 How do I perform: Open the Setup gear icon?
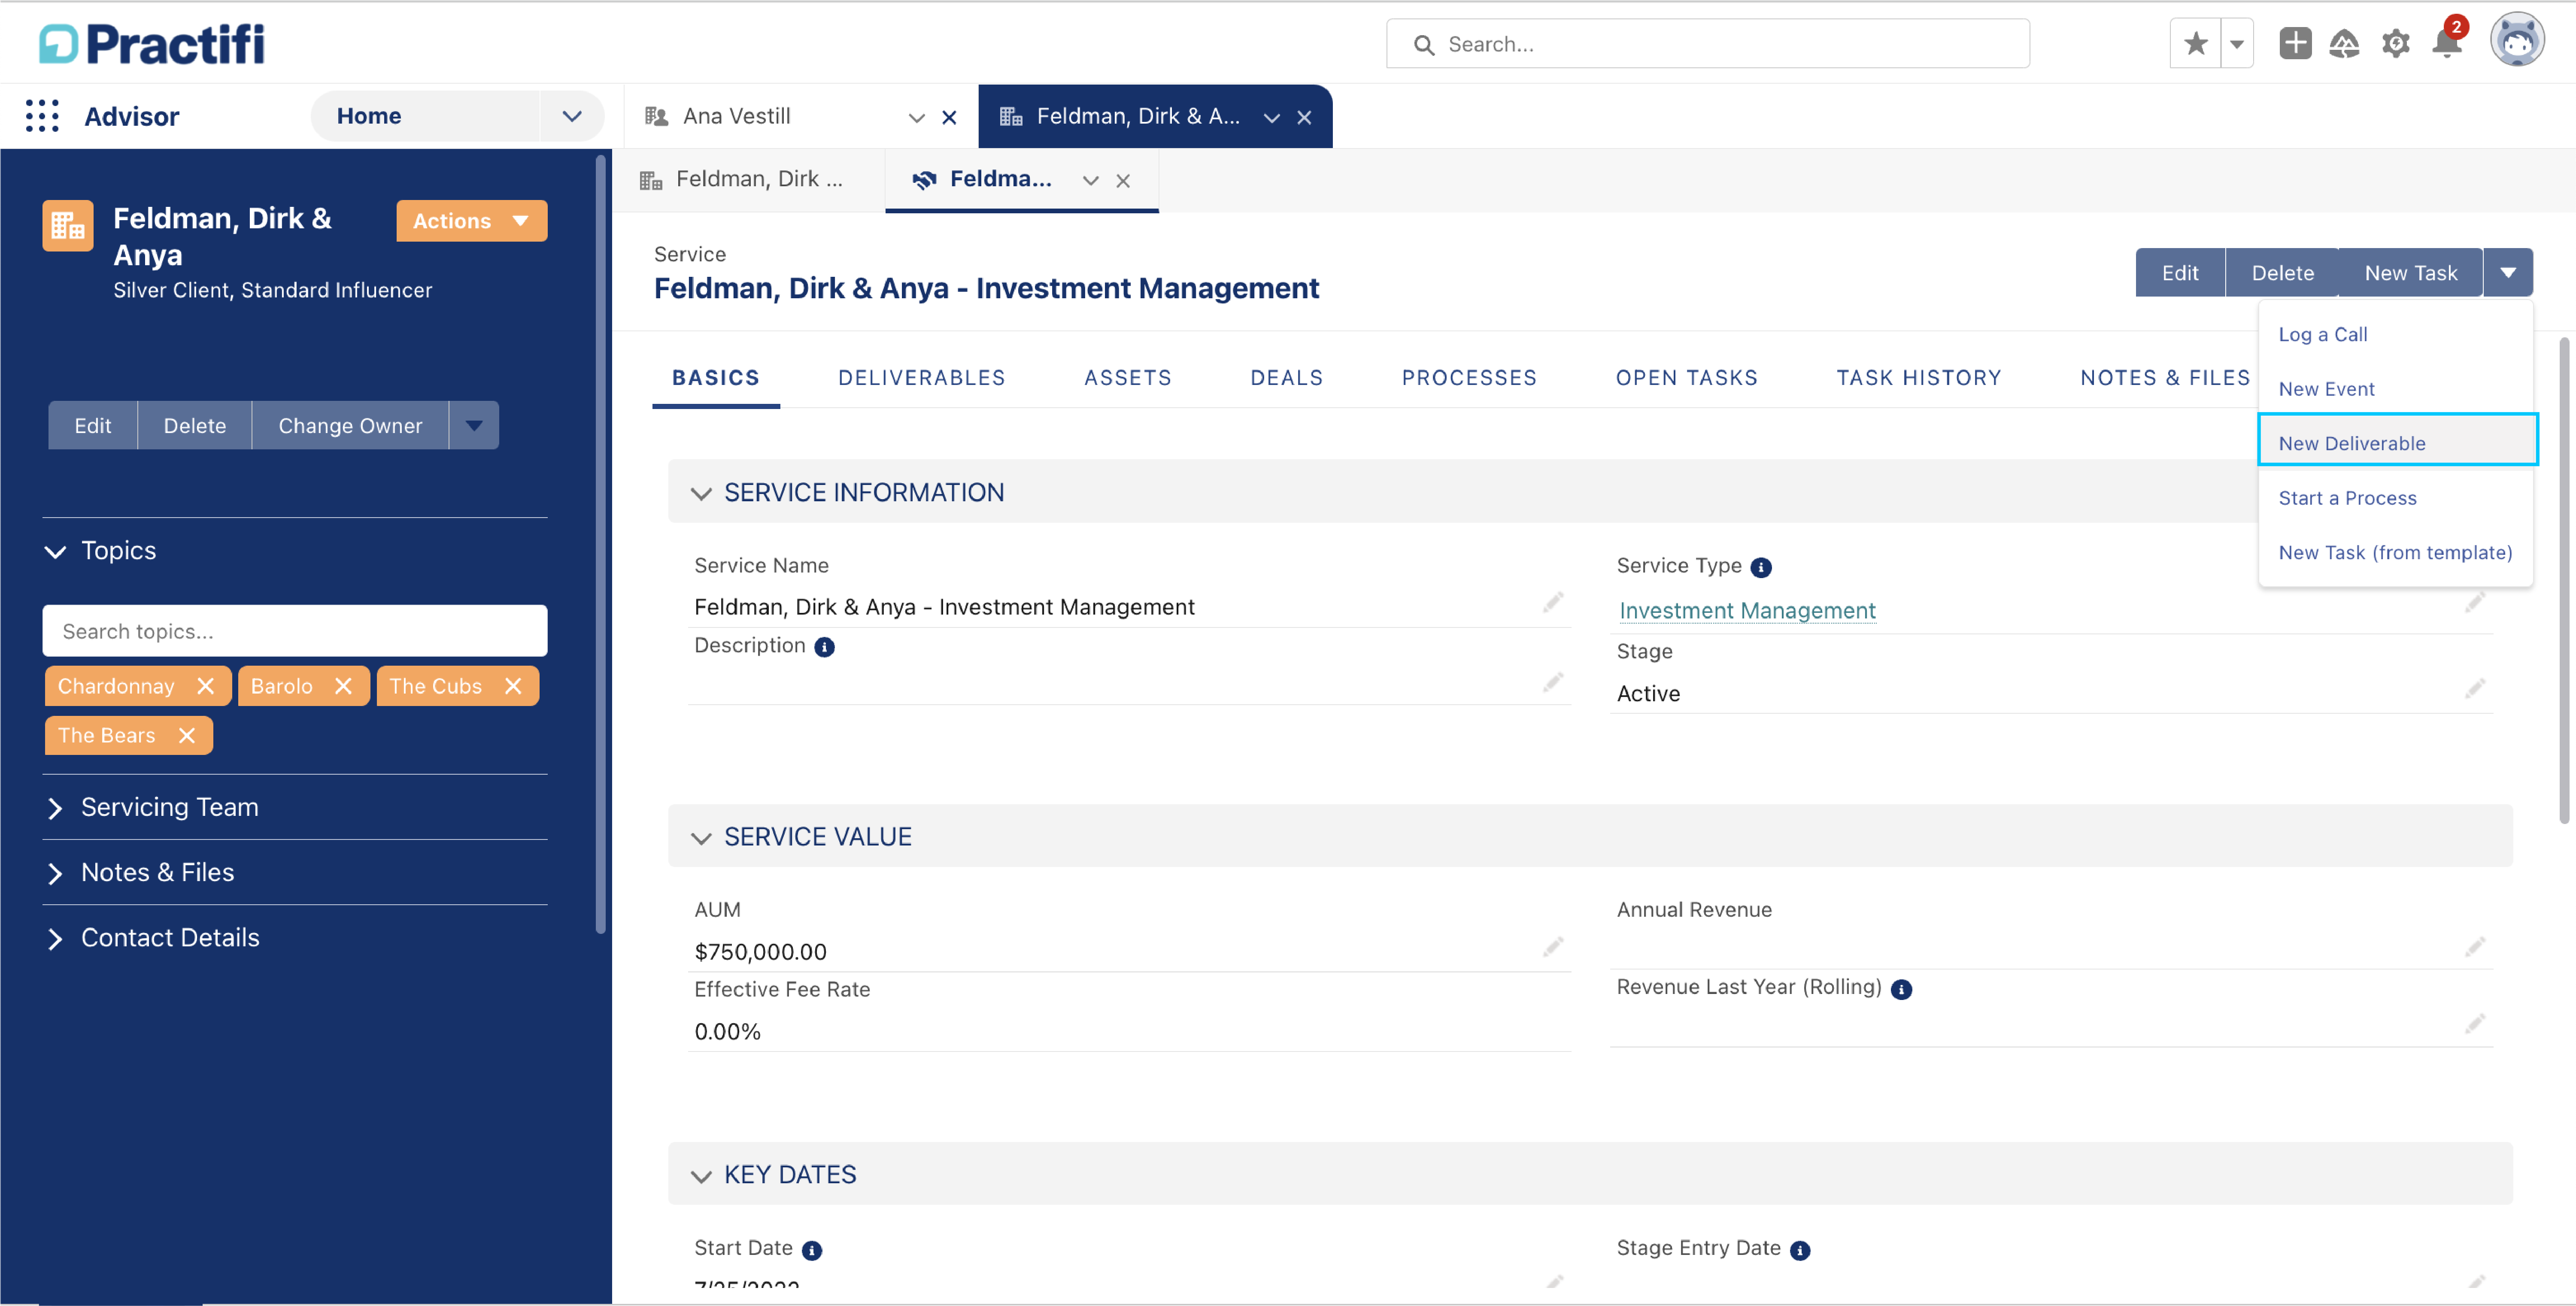(x=2396, y=44)
